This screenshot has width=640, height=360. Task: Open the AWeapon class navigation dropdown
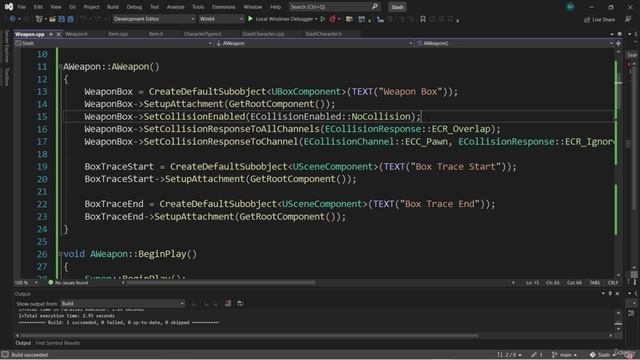(314, 43)
